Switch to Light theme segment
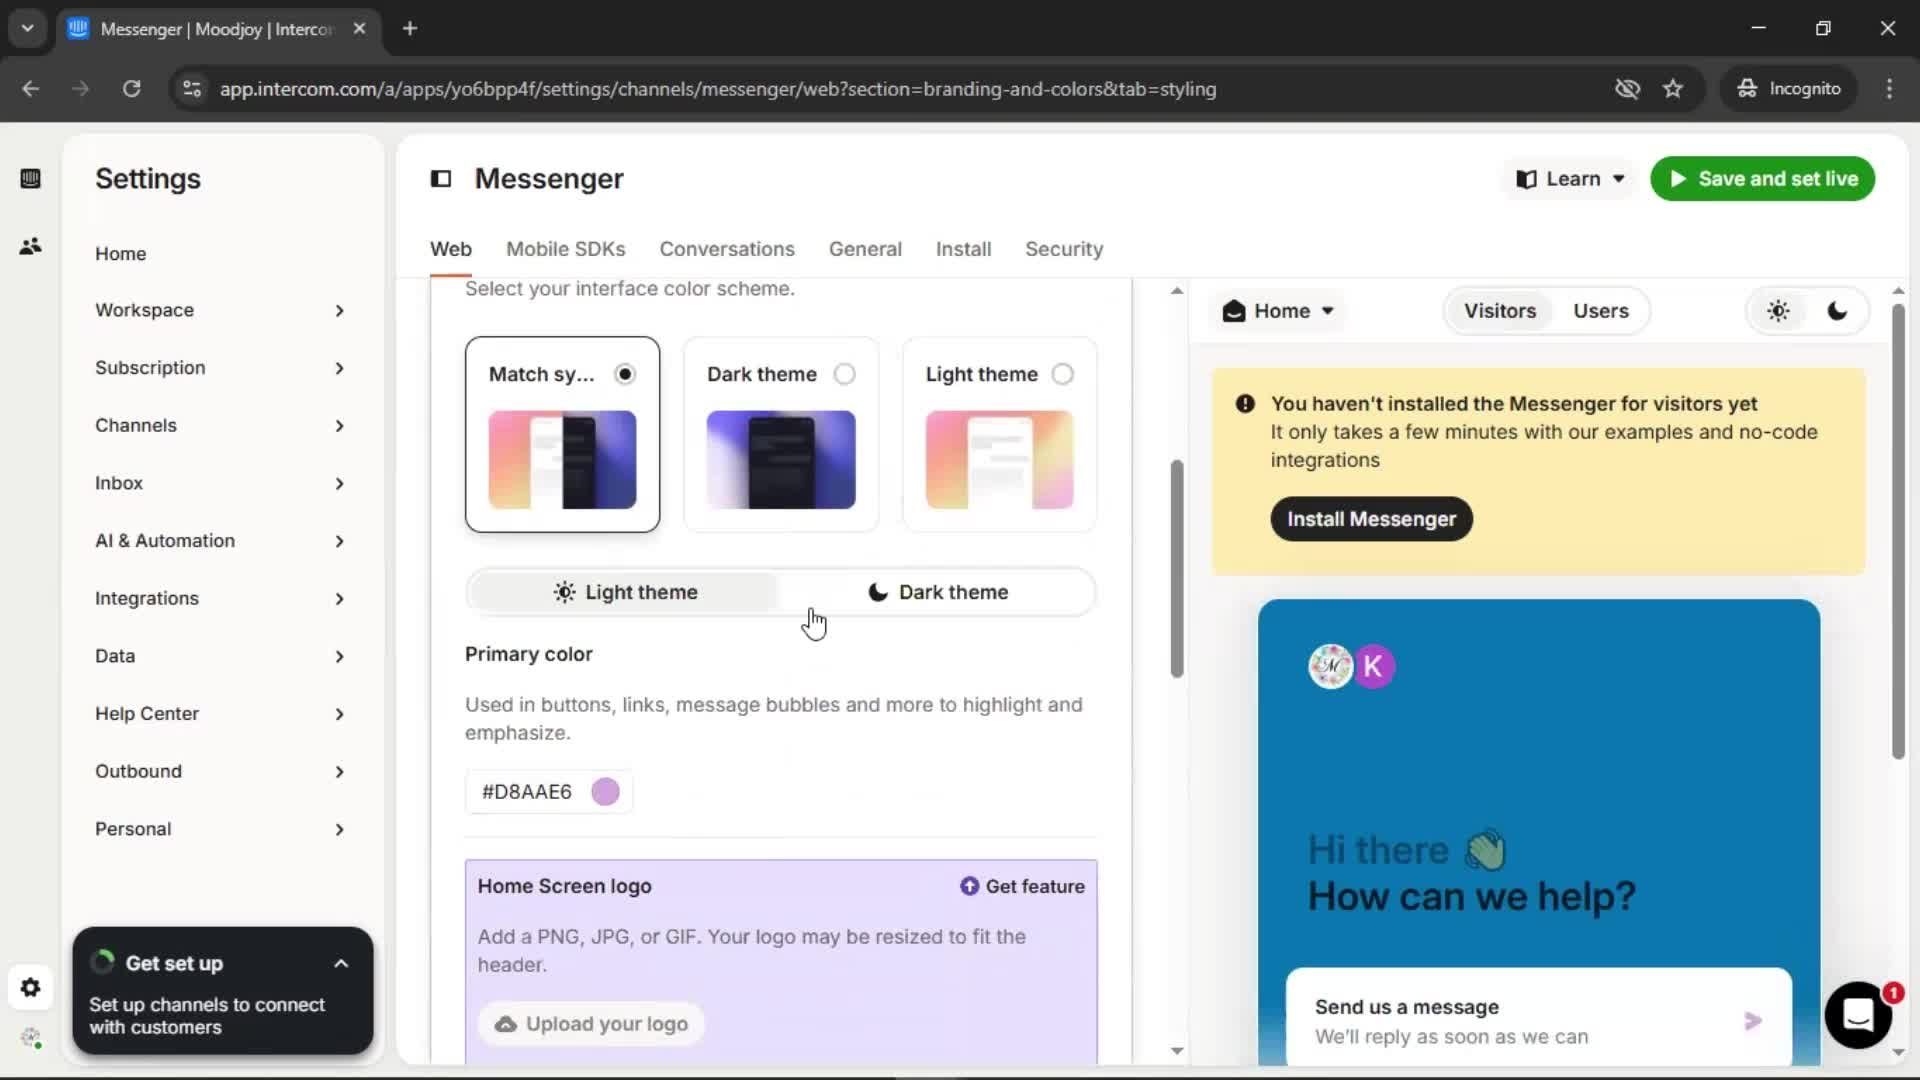1920x1080 pixels. 625,592
